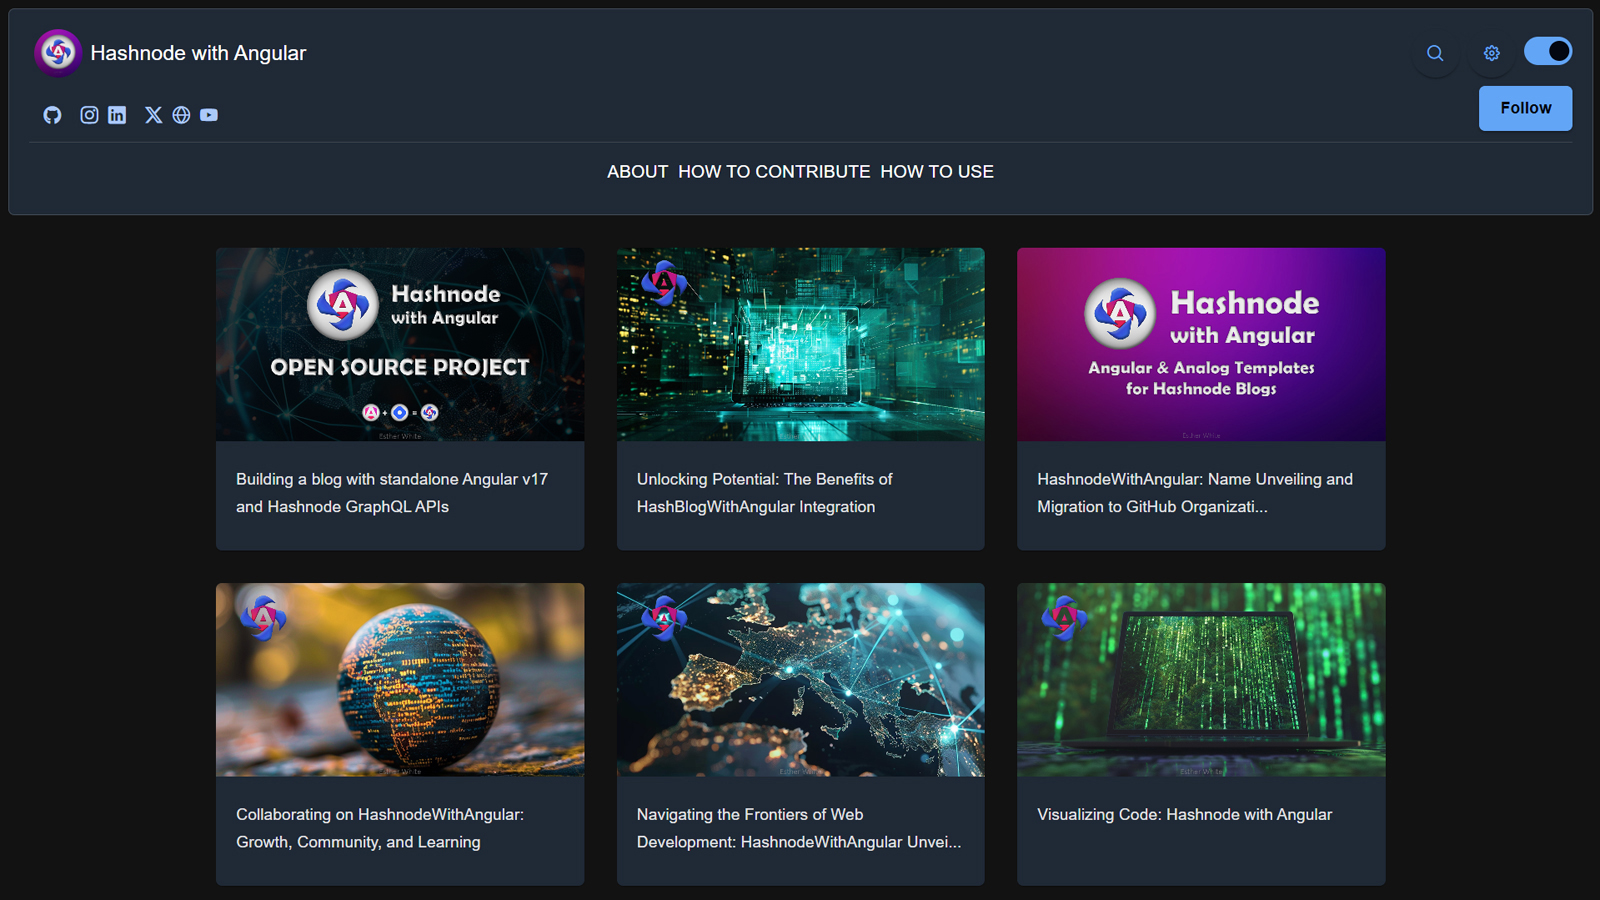Open settings with the gear icon
Screen dimensions: 1600x900
[1492, 53]
